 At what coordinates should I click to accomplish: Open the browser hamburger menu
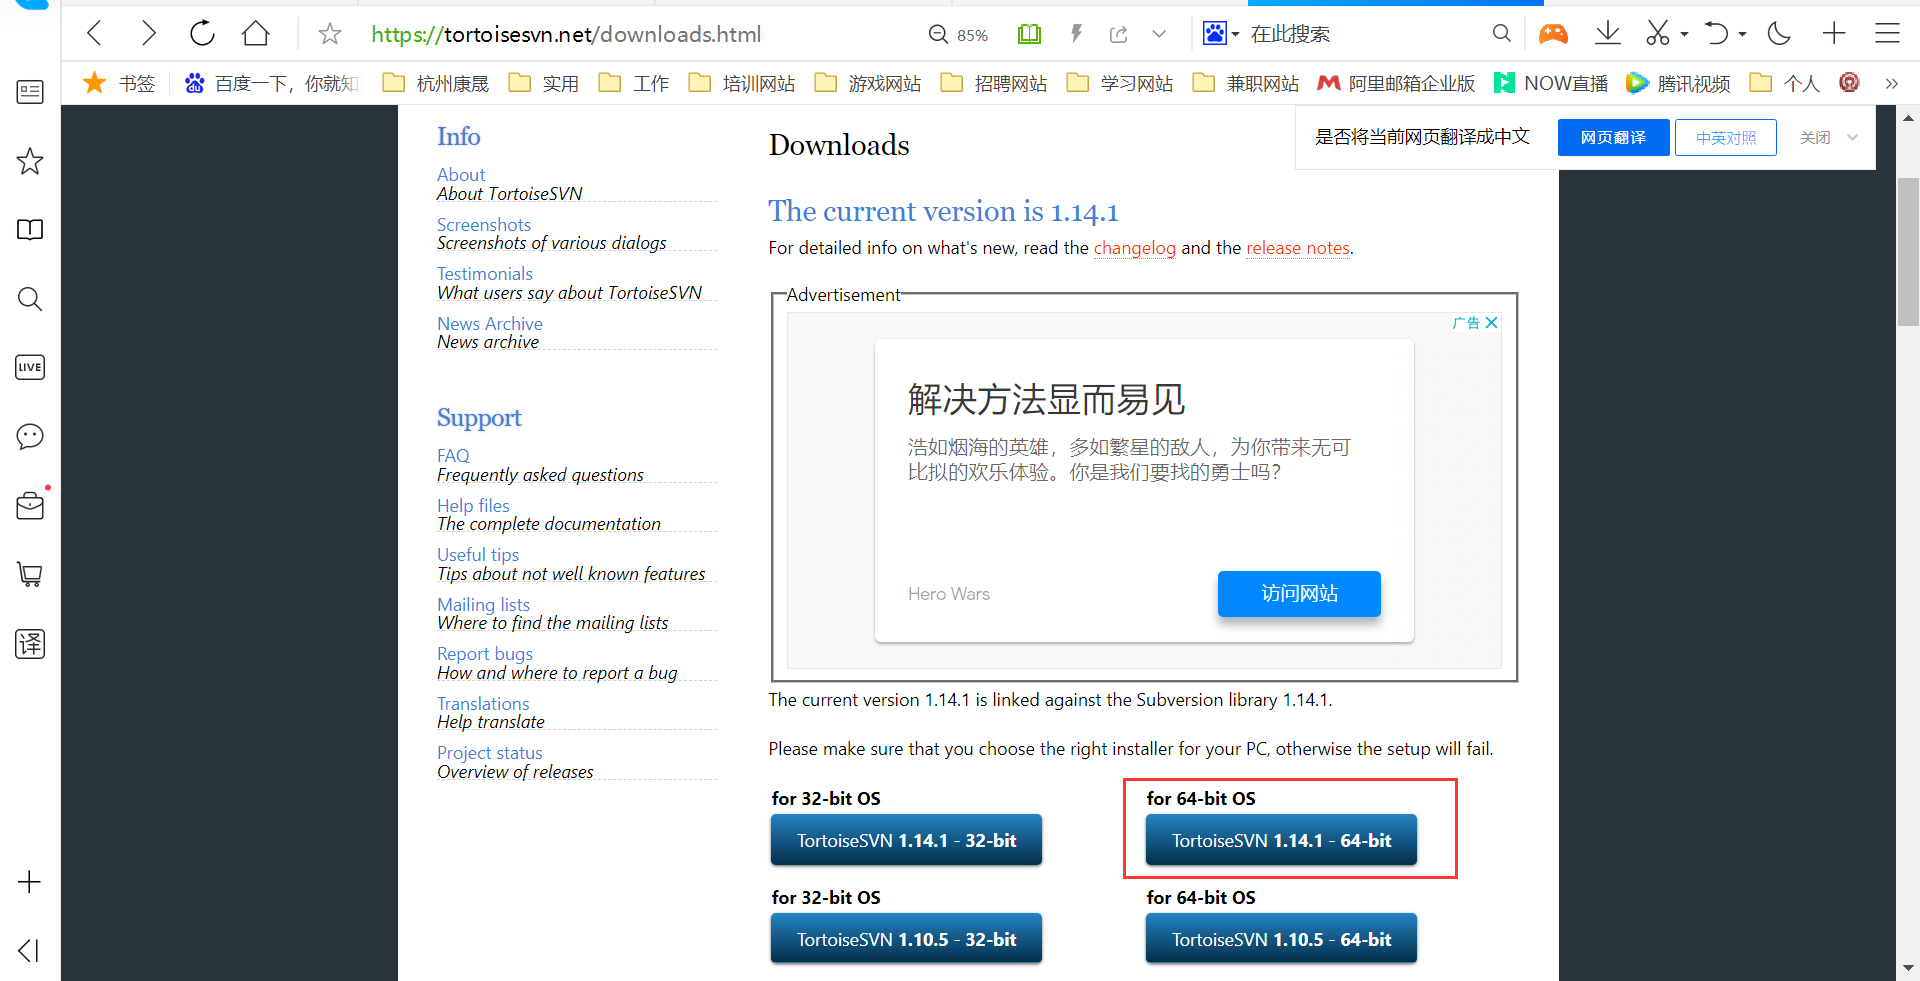[1887, 33]
